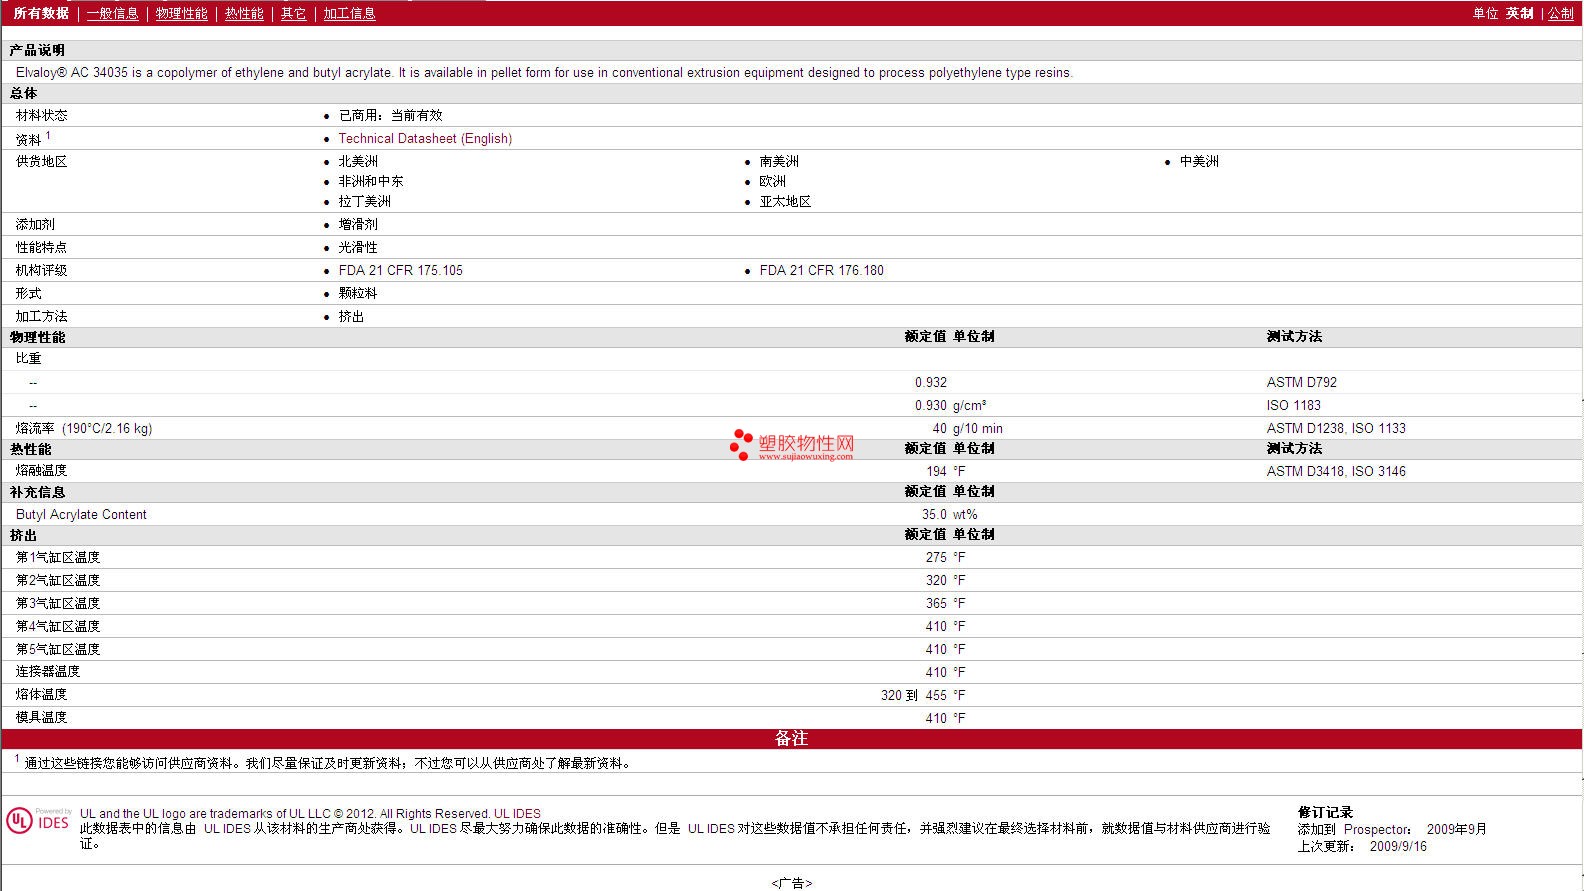Click the 中美洲 region entry
Image resolution: width=1584 pixels, height=891 pixels.
(x=1199, y=162)
